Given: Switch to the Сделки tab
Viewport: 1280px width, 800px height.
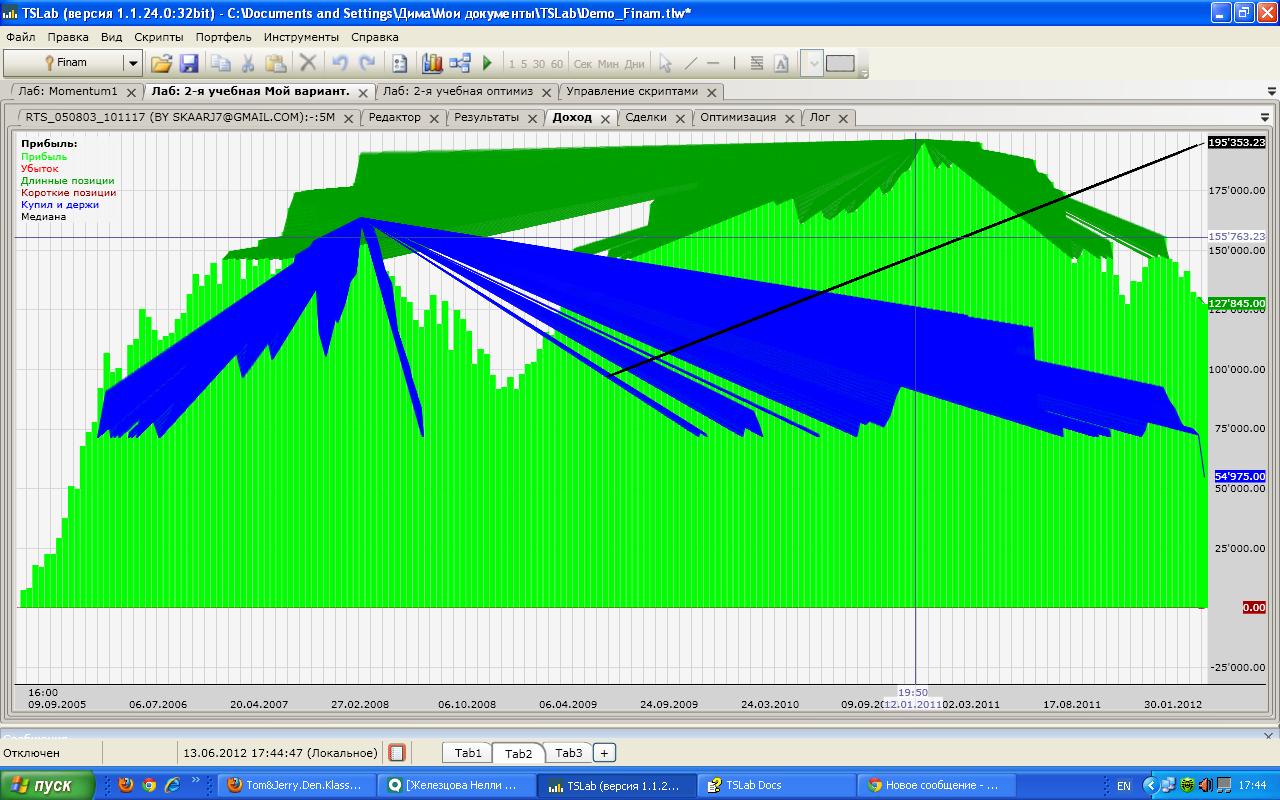Looking at the screenshot, I should [646, 117].
